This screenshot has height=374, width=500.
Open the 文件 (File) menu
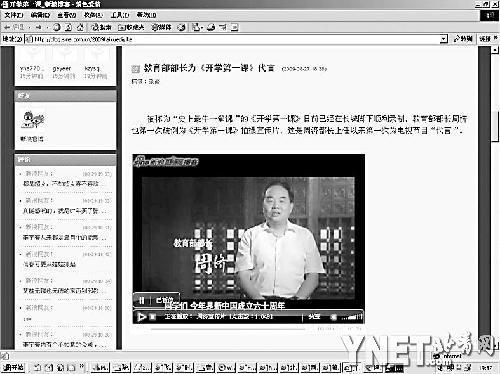pyautogui.click(x=14, y=15)
